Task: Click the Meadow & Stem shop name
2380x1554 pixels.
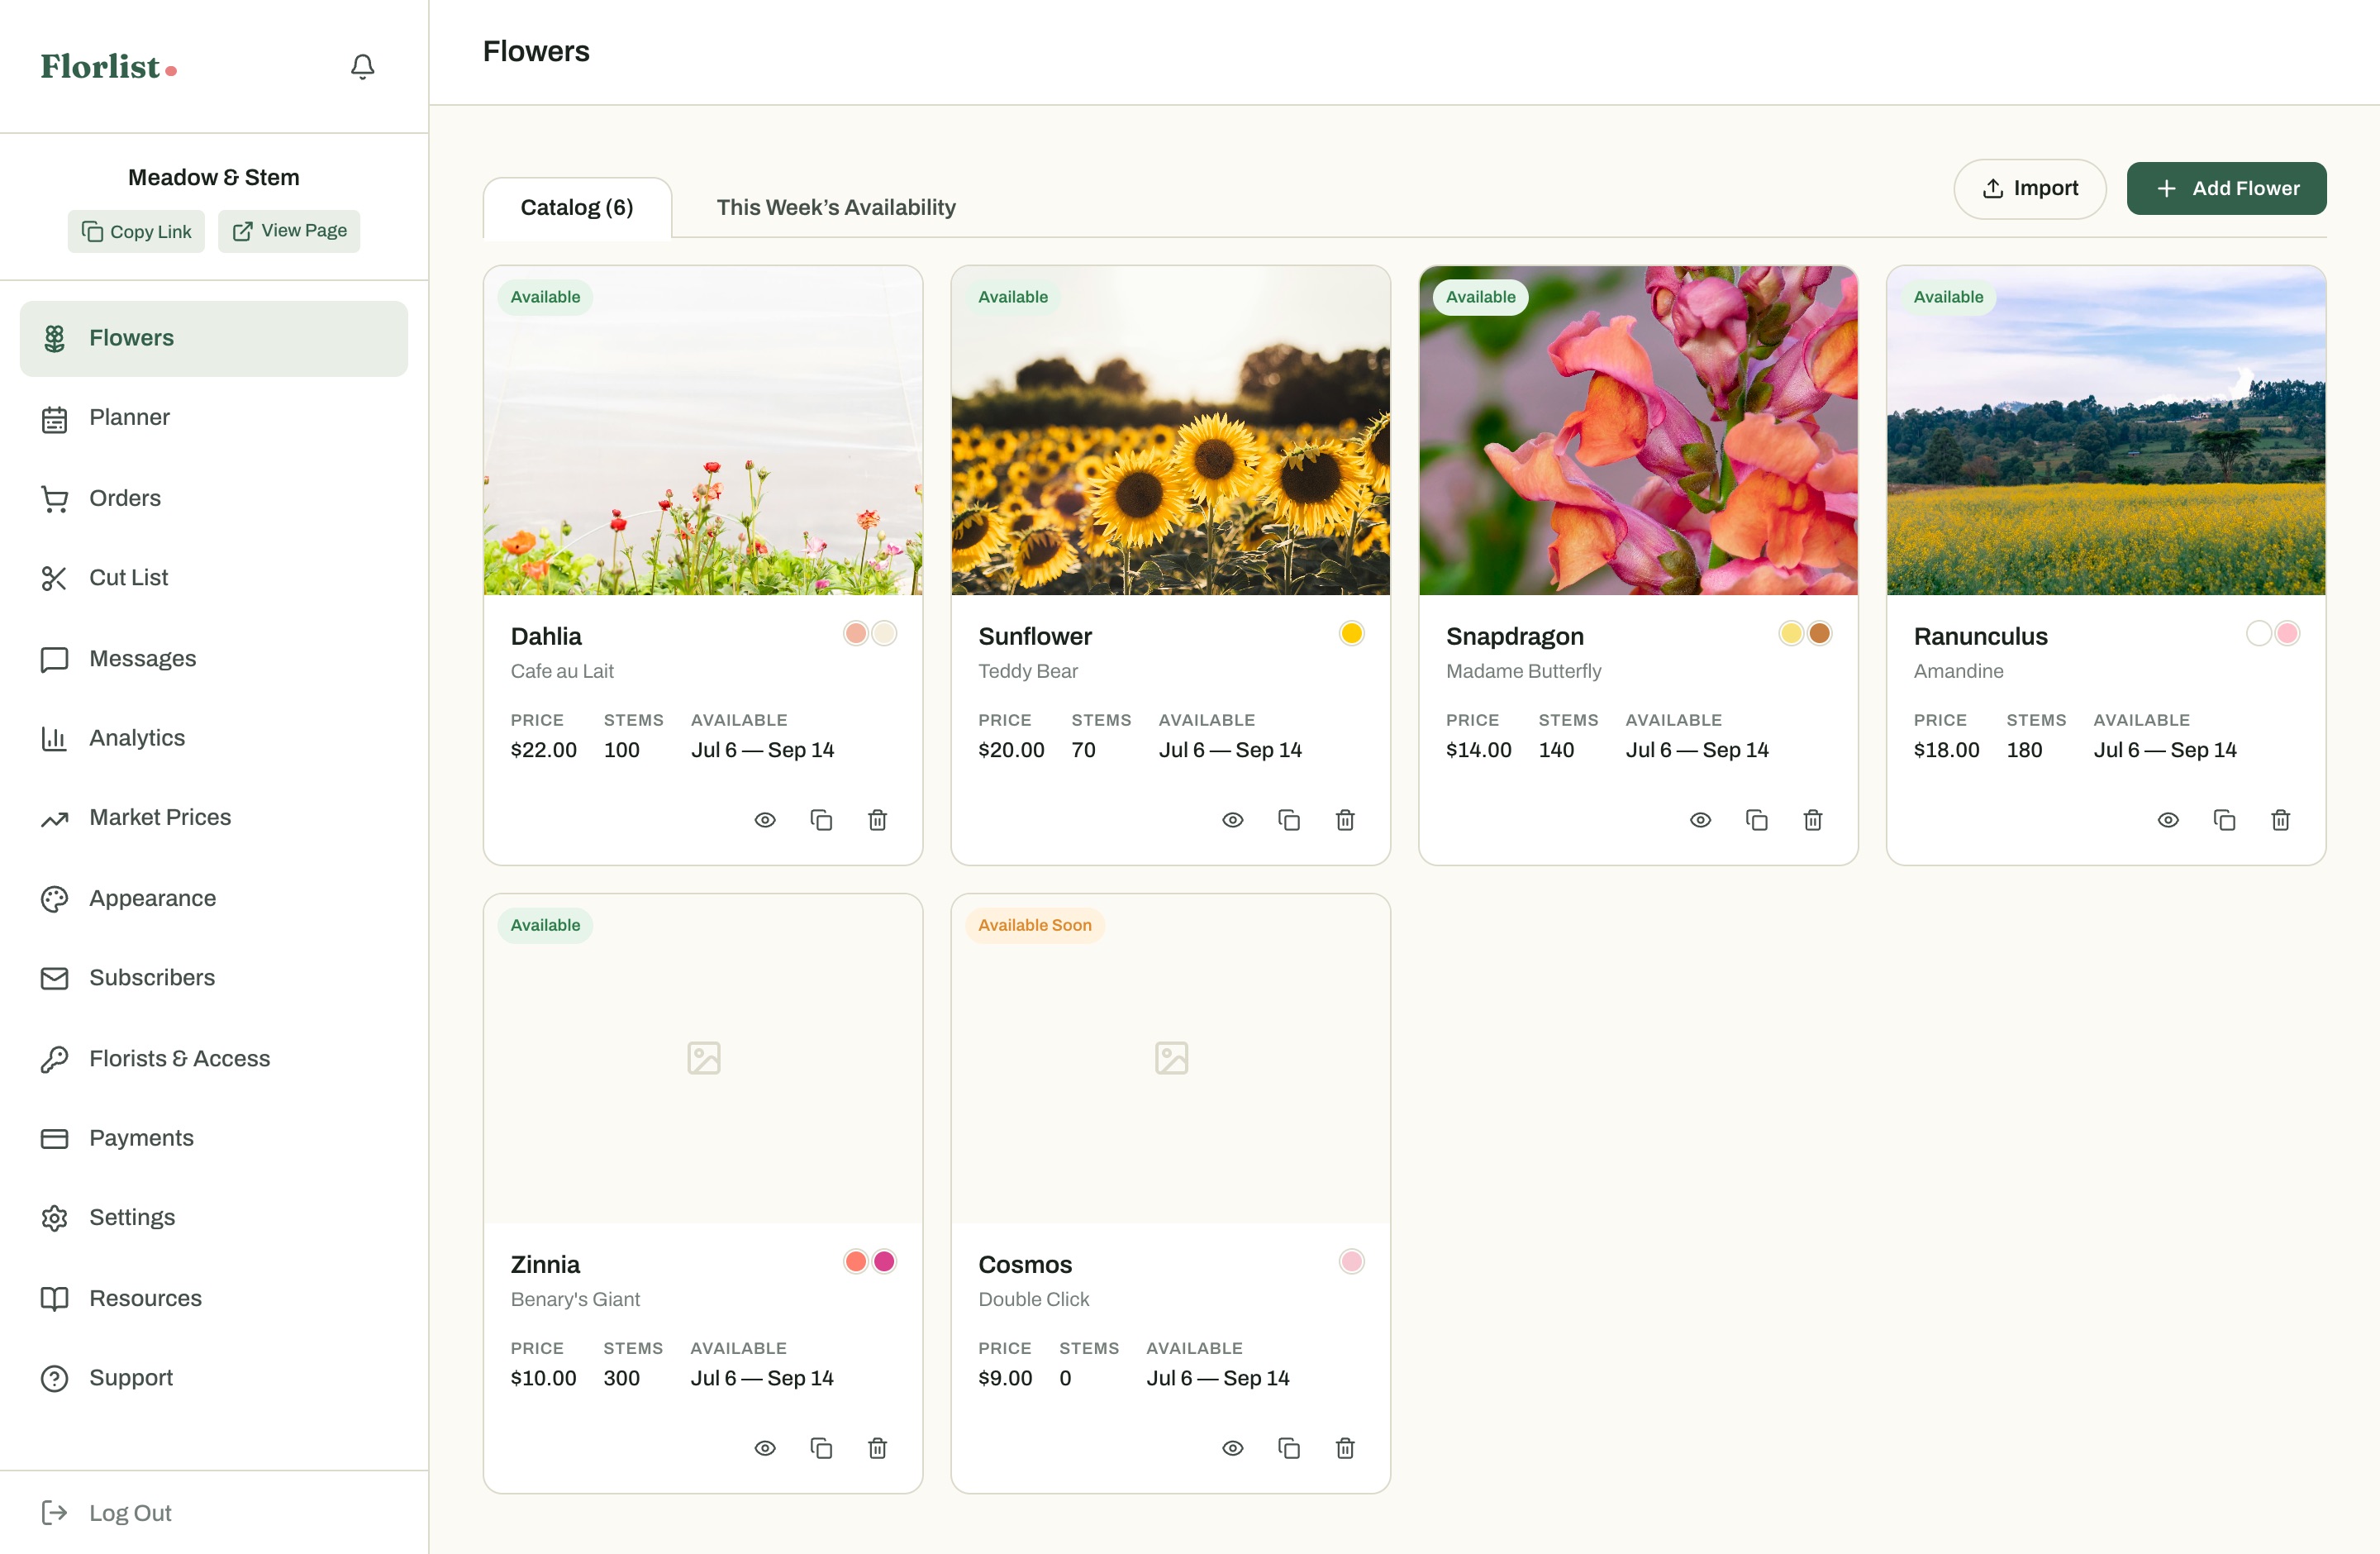Action: tap(213, 178)
